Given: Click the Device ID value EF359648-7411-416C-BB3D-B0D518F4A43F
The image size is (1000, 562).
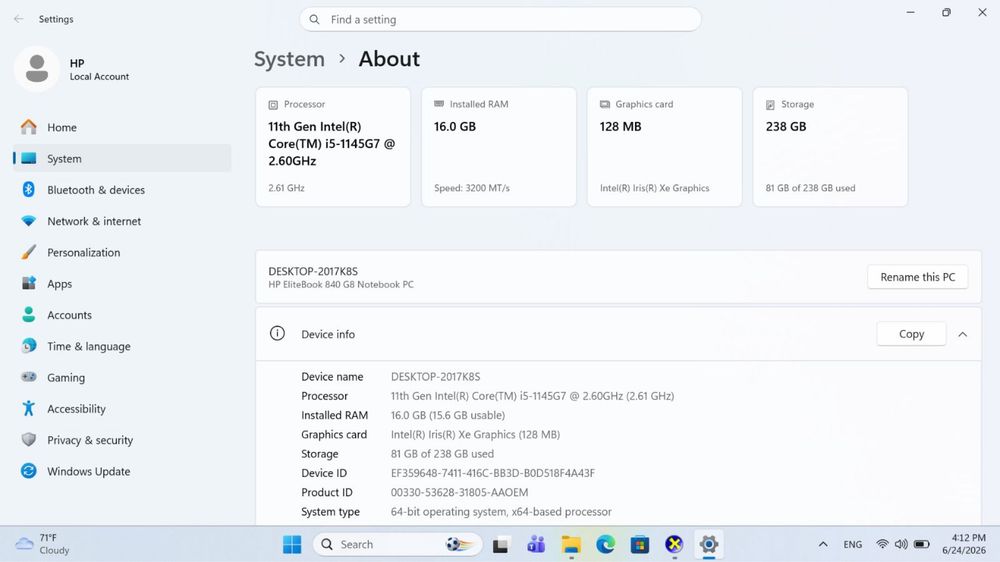Looking at the screenshot, I should pyautogui.click(x=492, y=473).
